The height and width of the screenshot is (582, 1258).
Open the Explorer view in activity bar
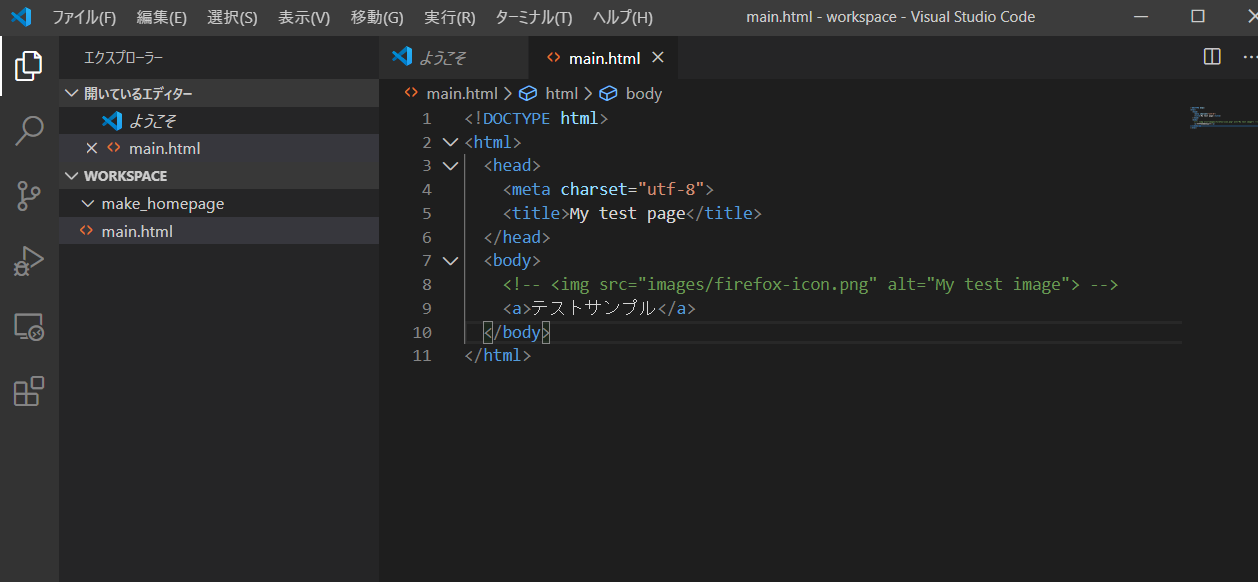click(x=29, y=66)
